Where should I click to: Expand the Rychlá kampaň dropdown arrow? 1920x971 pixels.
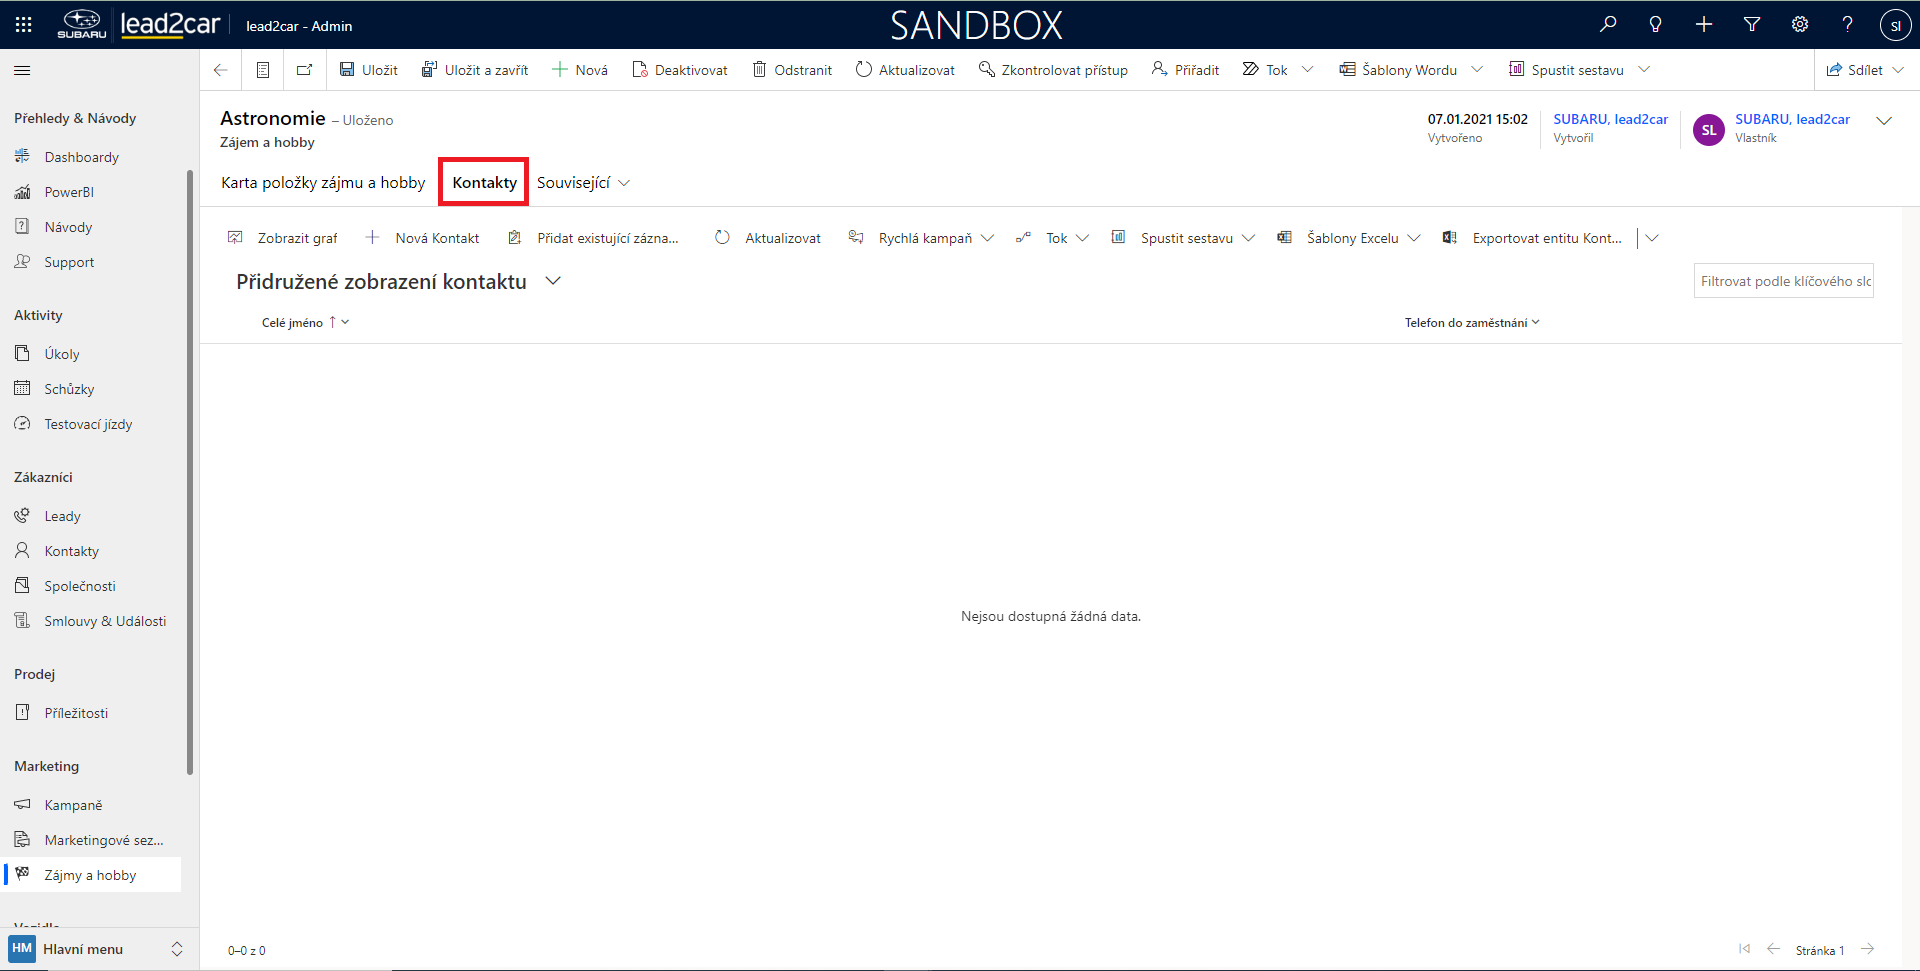(x=988, y=238)
